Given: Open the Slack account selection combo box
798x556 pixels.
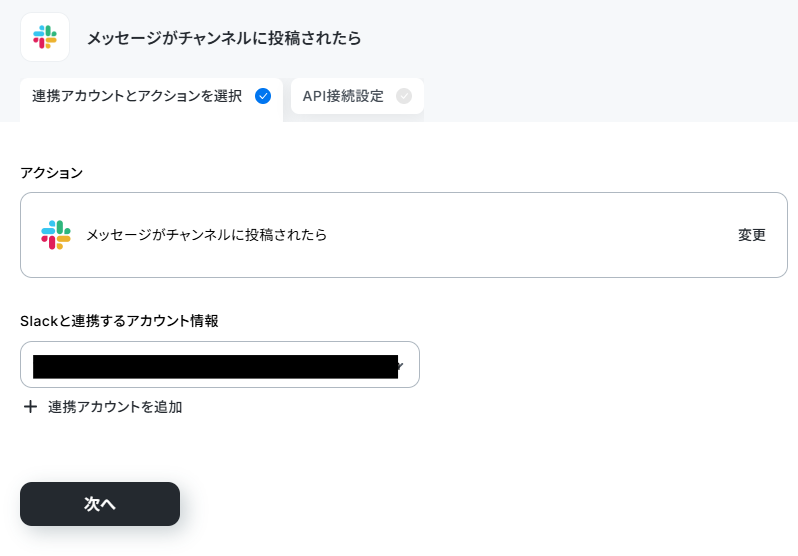Looking at the screenshot, I should point(220,365).
